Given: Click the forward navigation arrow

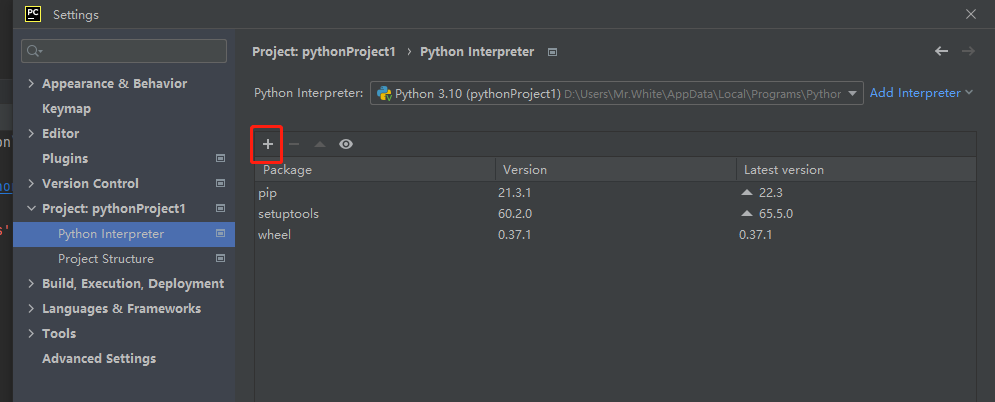Looking at the screenshot, I should [967, 51].
